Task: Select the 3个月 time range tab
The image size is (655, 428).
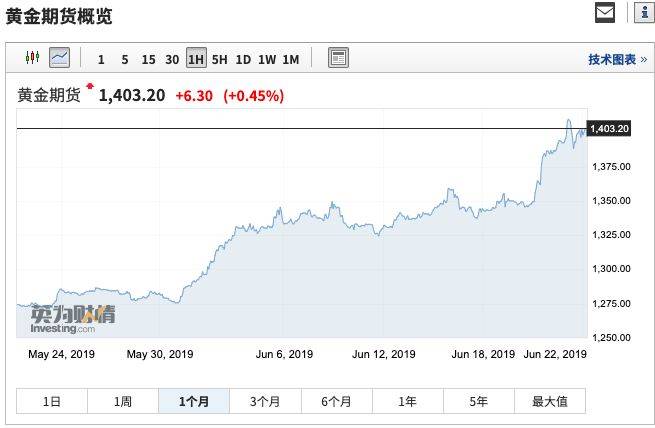Action: click(265, 401)
